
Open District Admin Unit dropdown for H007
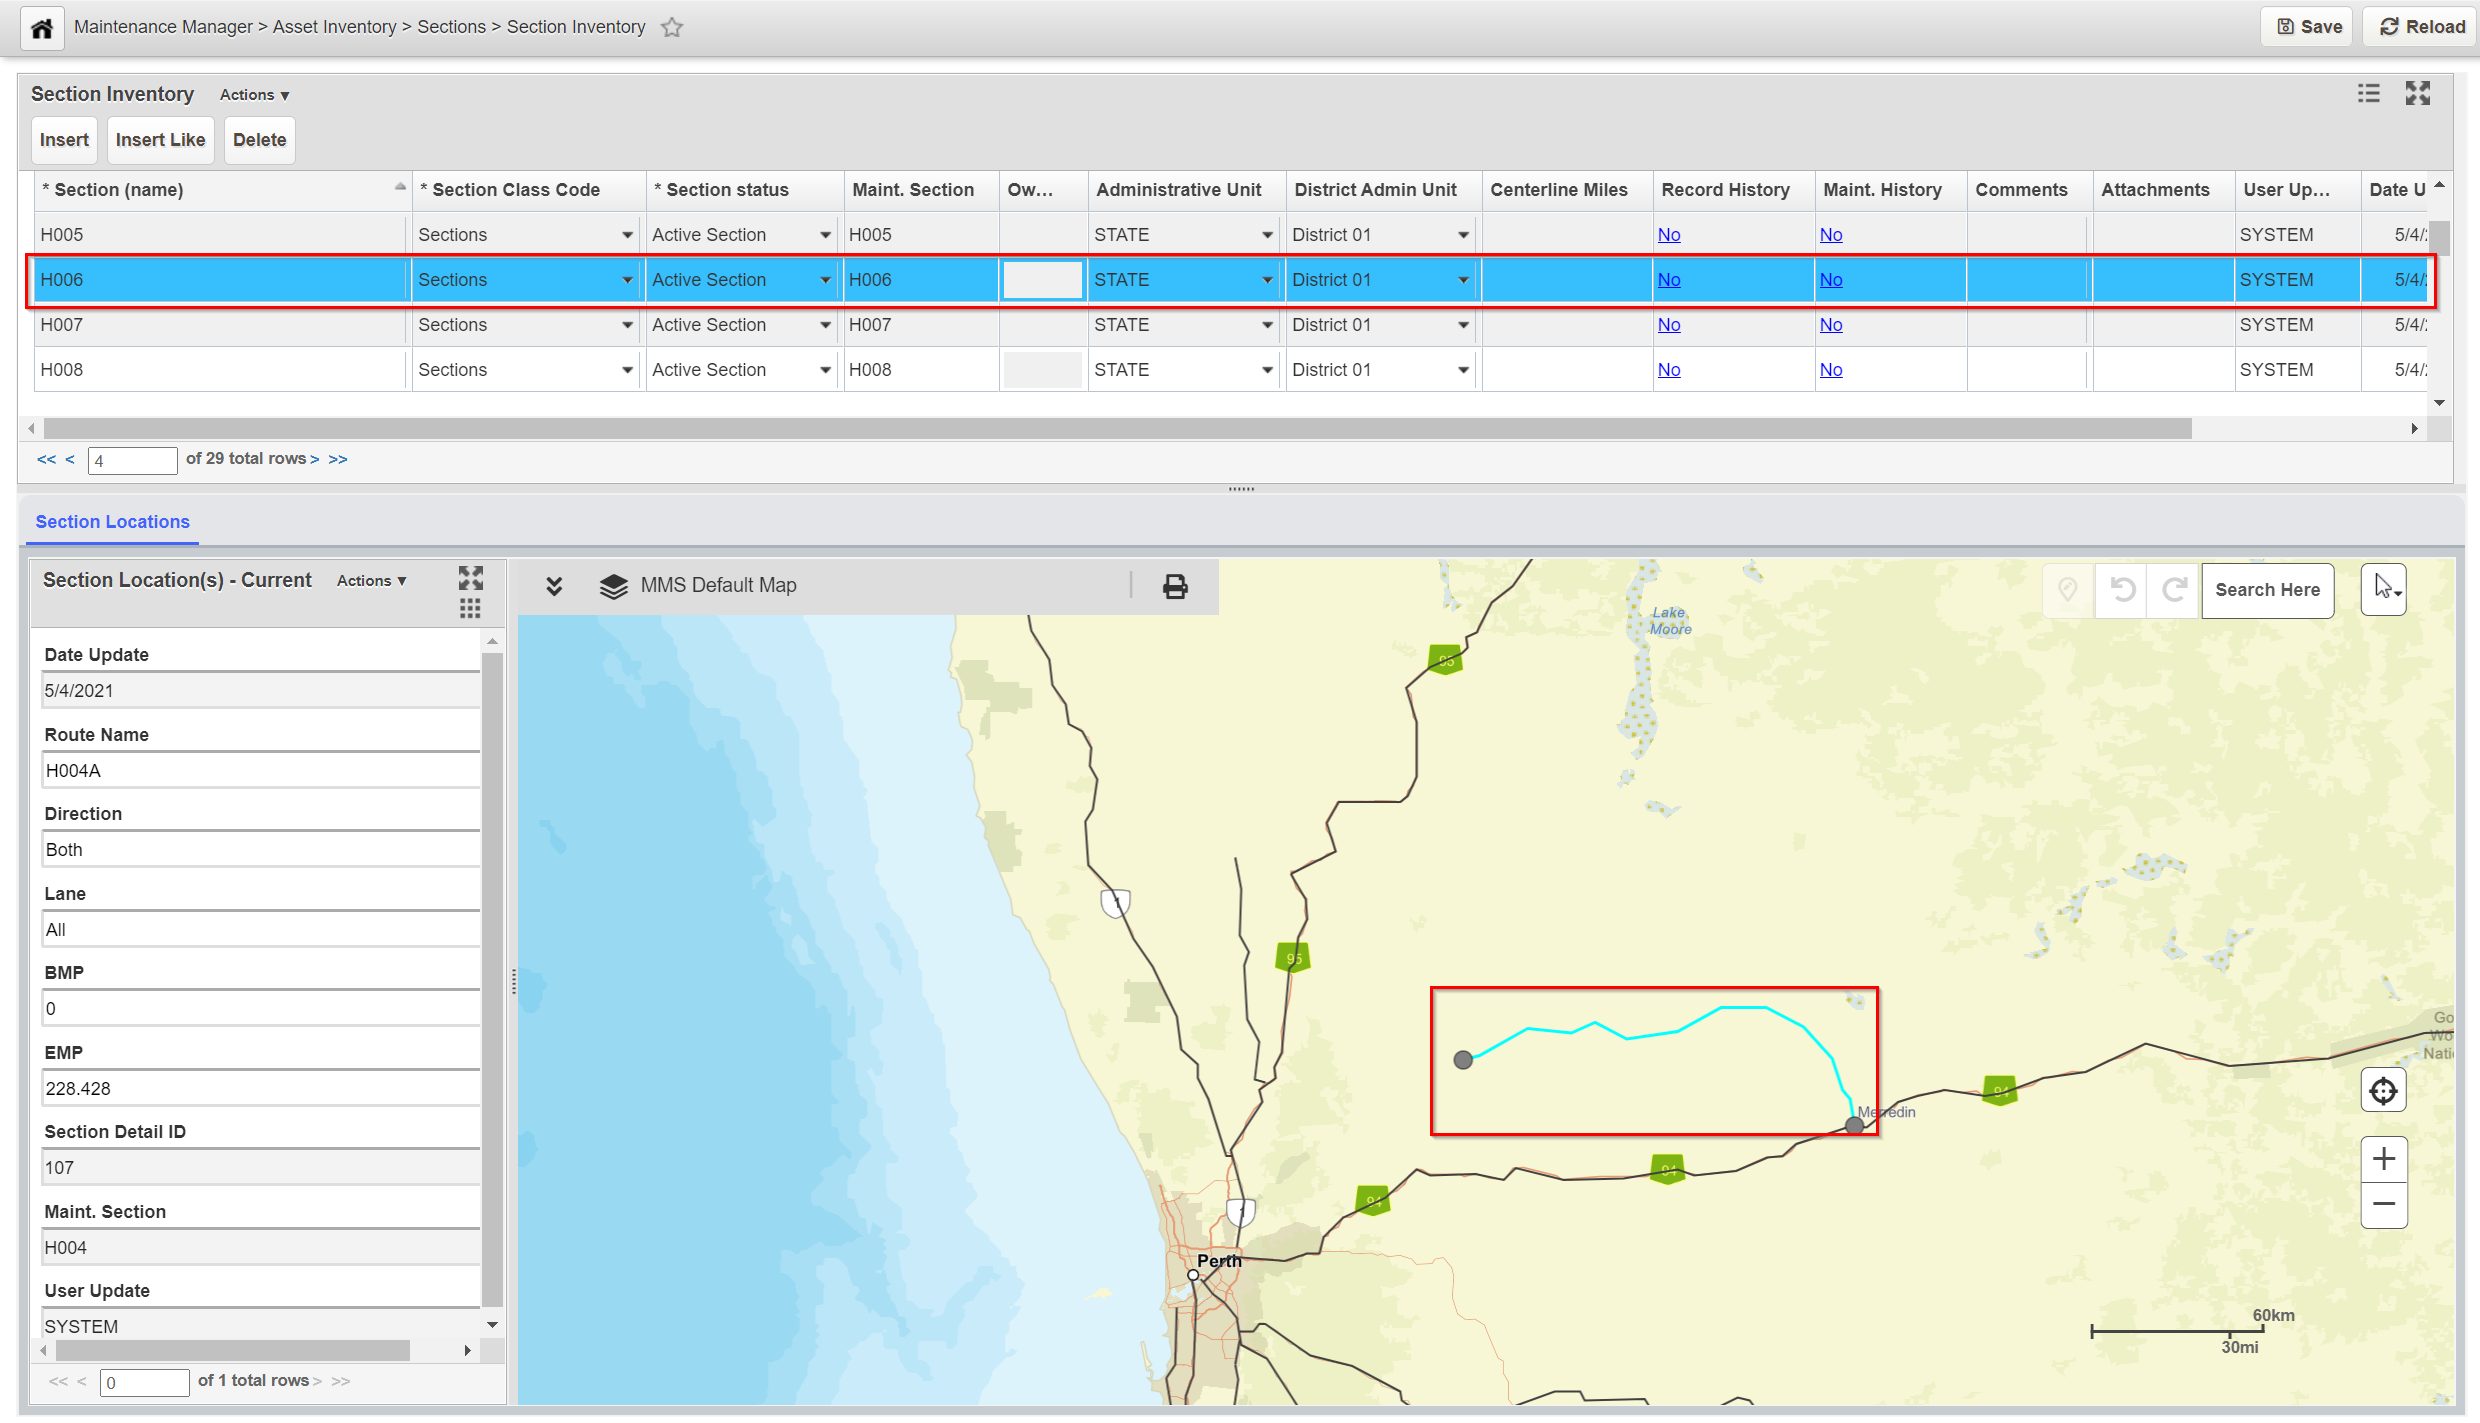(x=1463, y=325)
